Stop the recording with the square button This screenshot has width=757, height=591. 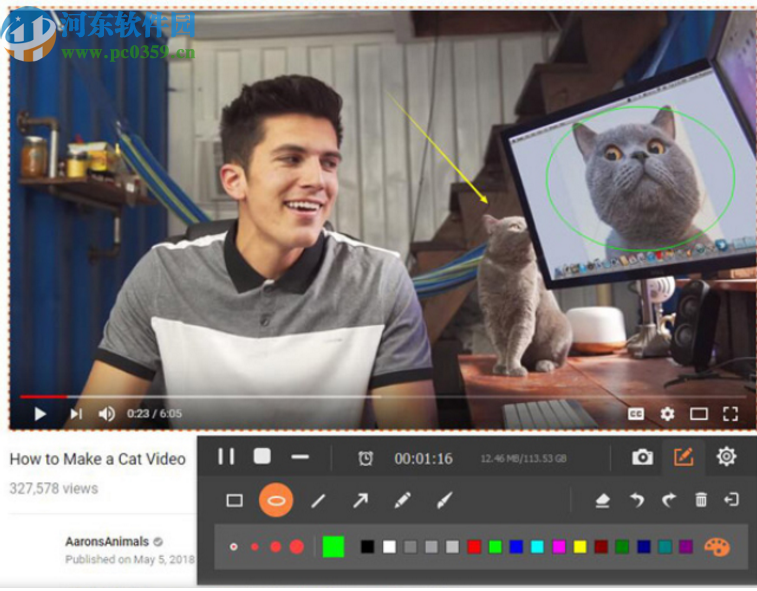click(262, 456)
